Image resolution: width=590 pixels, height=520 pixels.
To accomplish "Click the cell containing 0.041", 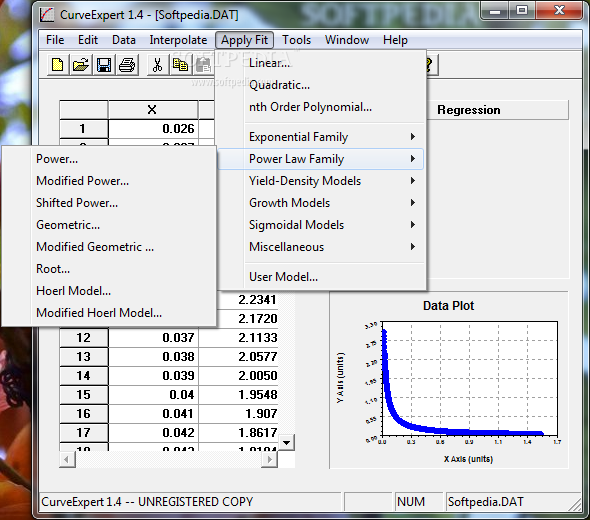I will point(153,414).
